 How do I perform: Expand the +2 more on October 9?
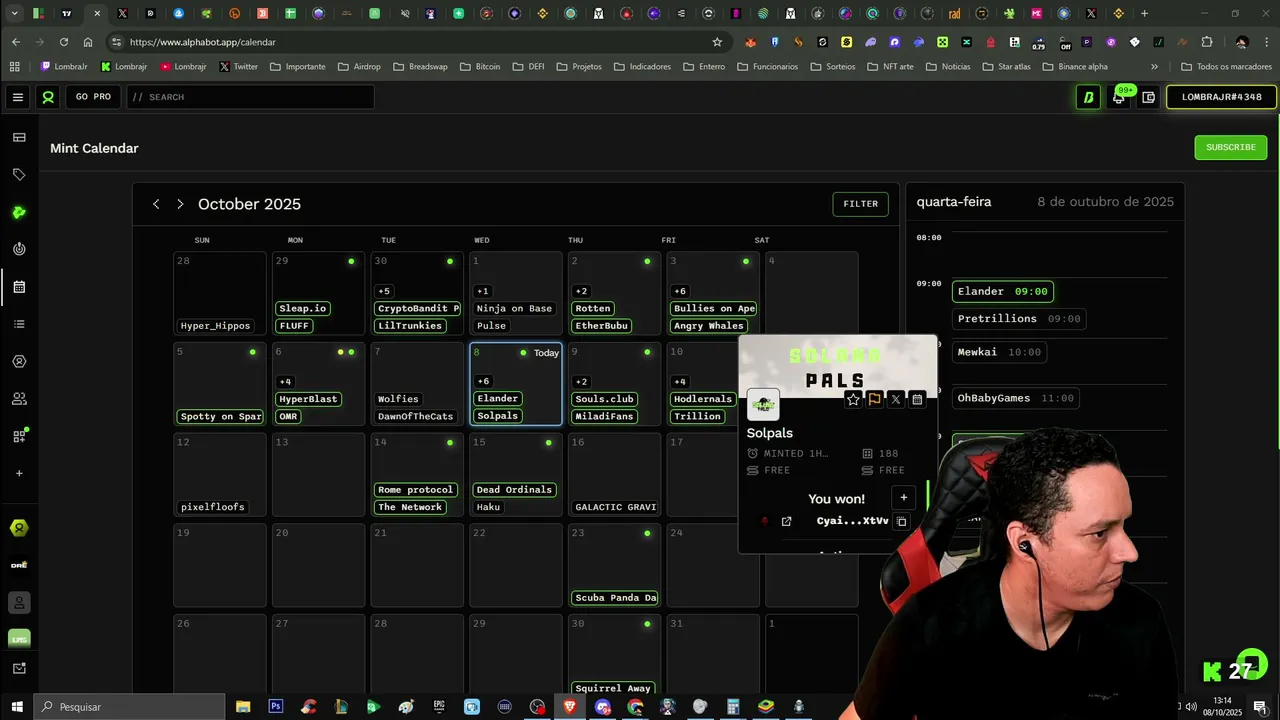[x=581, y=381]
